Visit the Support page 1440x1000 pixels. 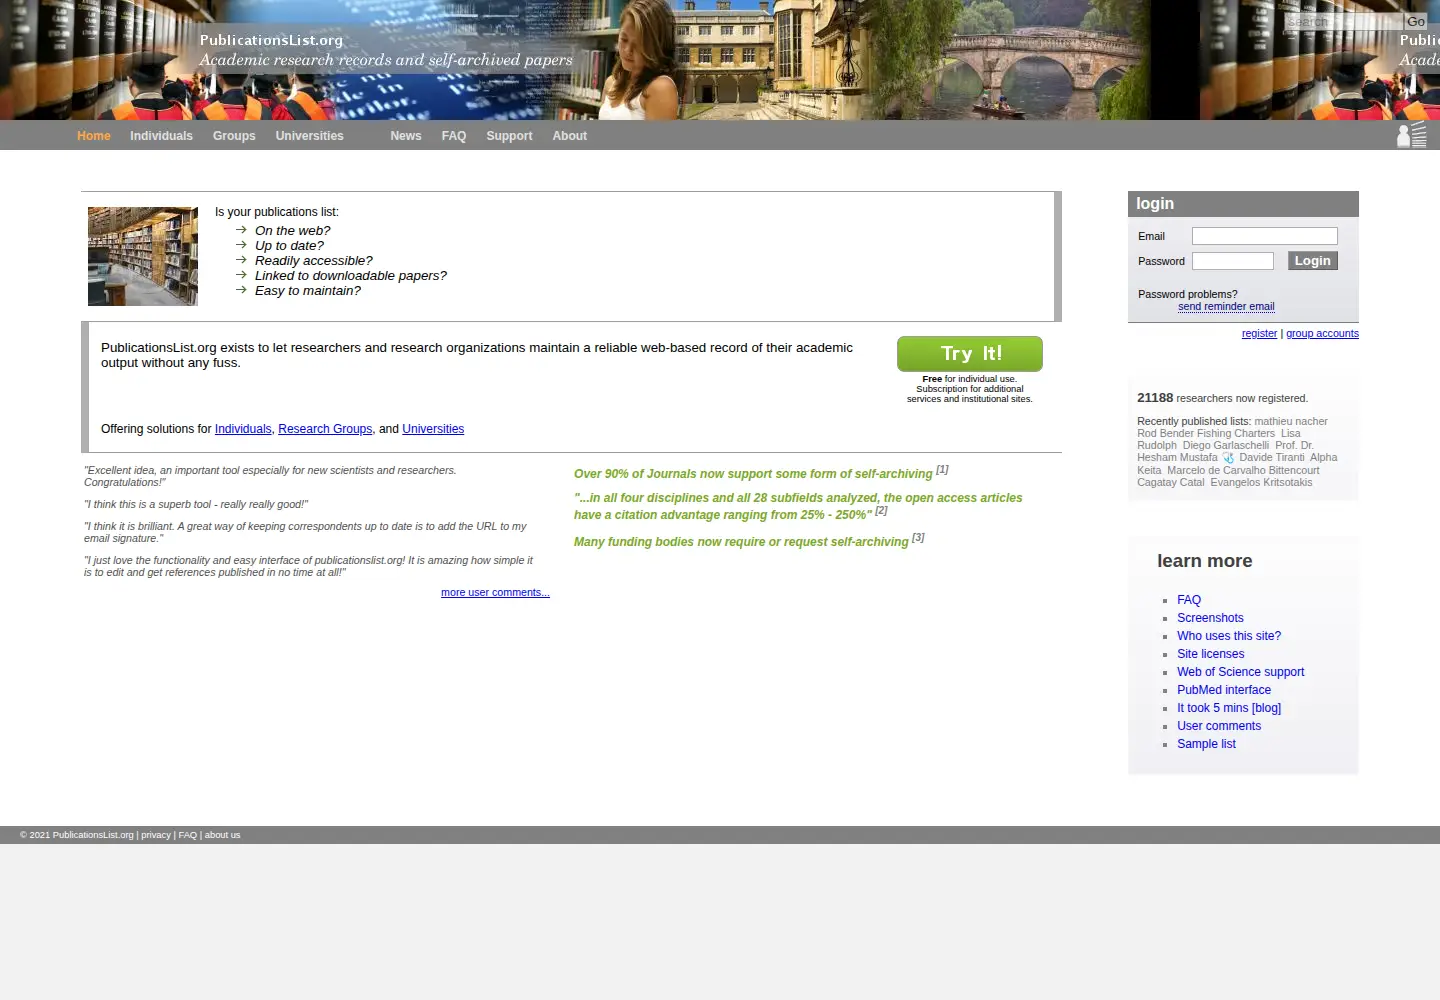[x=509, y=136]
